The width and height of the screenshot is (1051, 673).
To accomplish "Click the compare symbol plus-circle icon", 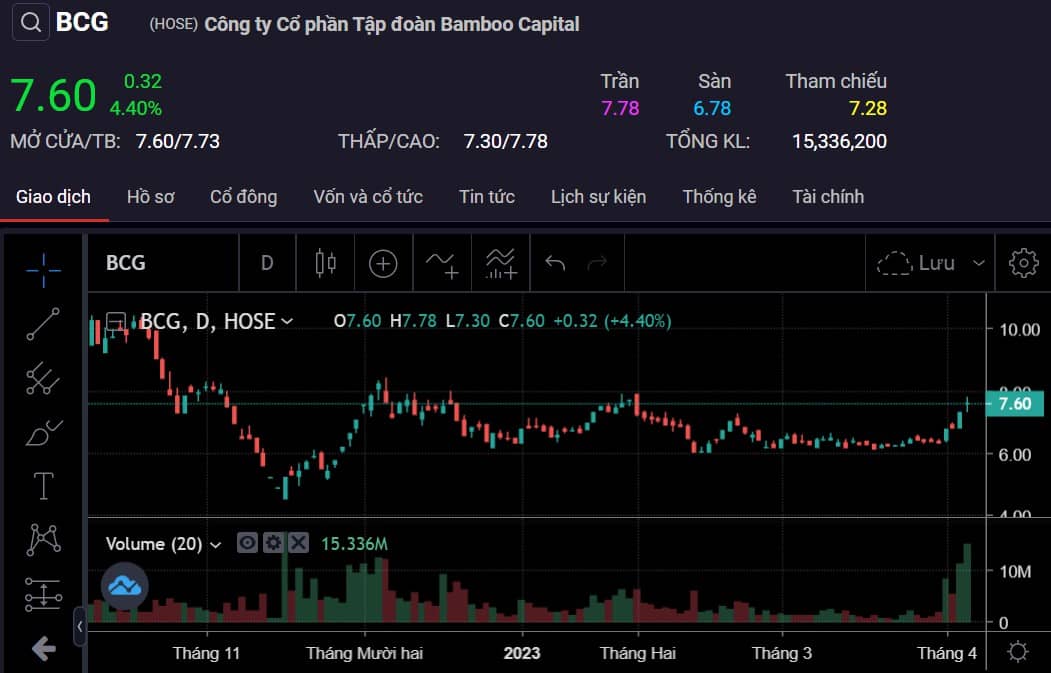I will click(383, 263).
